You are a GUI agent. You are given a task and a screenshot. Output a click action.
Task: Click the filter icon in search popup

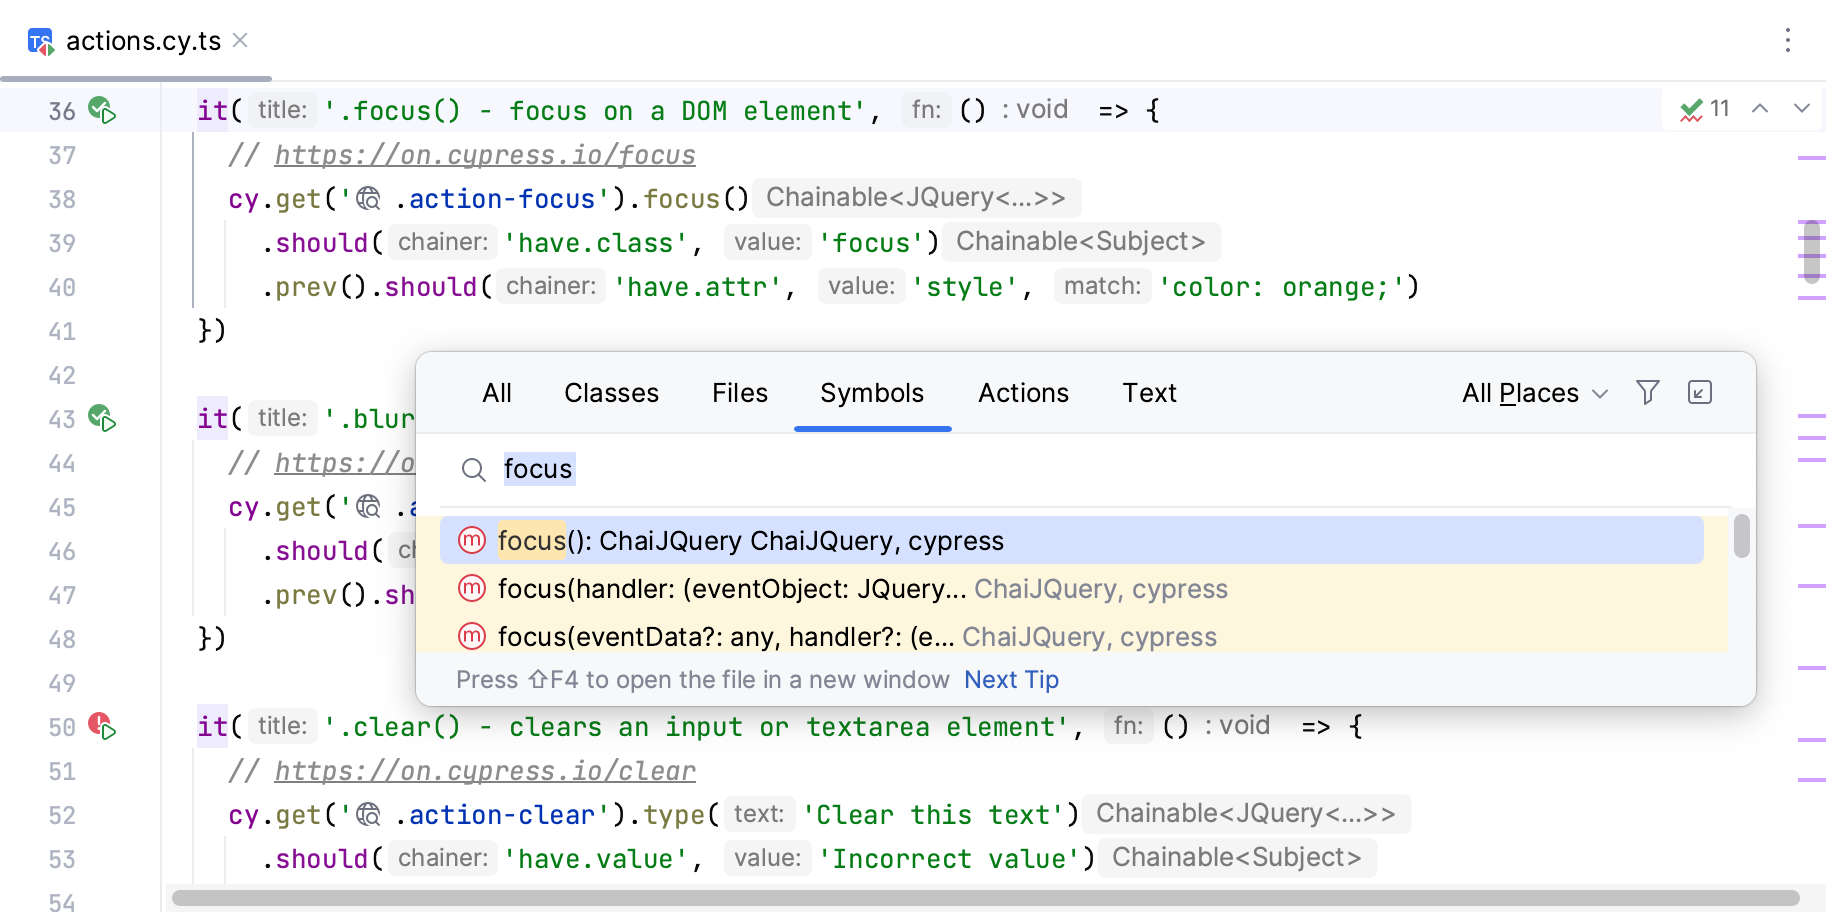[x=1647, y=393]
